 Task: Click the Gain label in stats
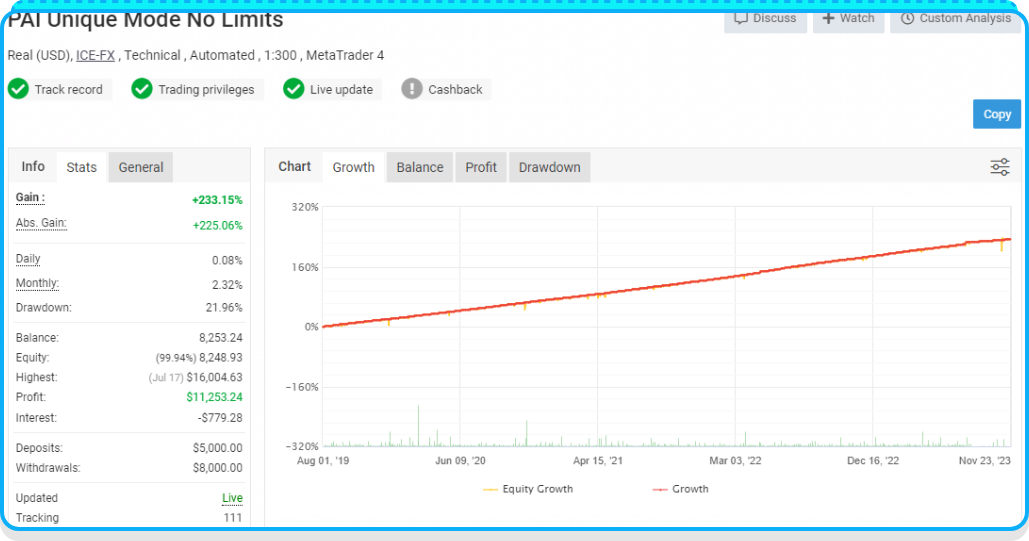pos(30,198)
